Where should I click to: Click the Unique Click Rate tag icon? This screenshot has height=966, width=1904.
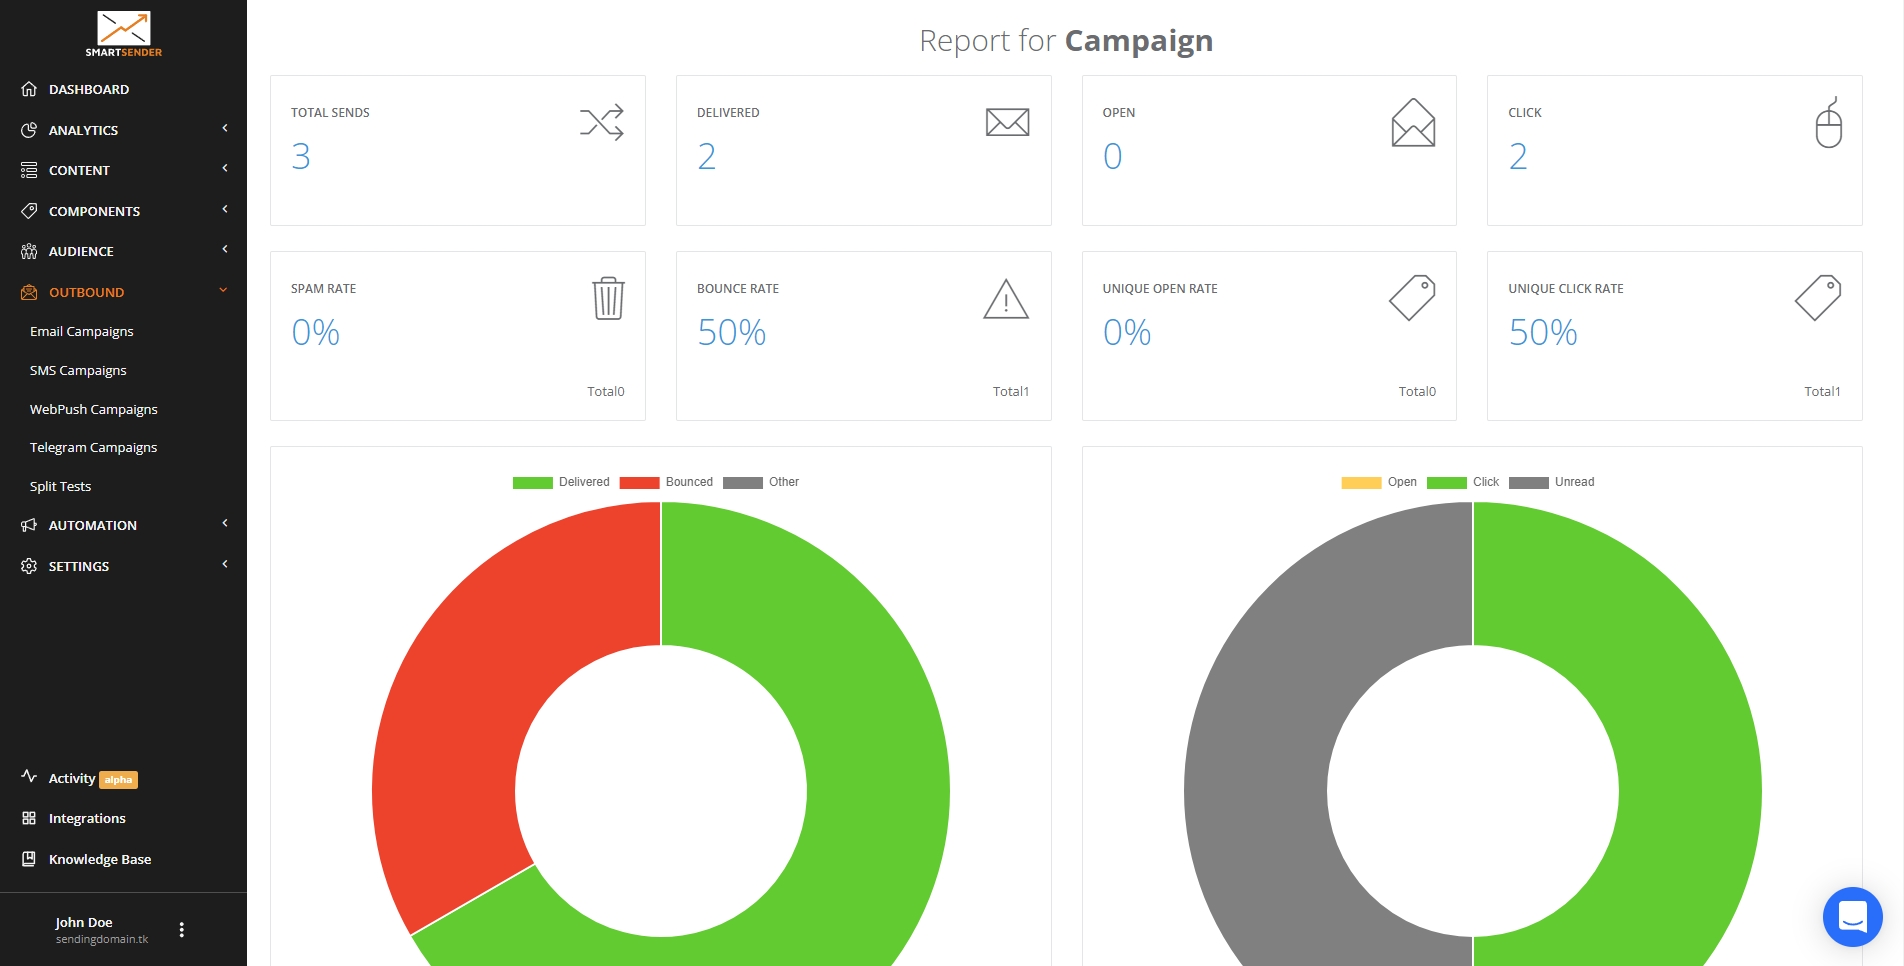click(1818, 298)
